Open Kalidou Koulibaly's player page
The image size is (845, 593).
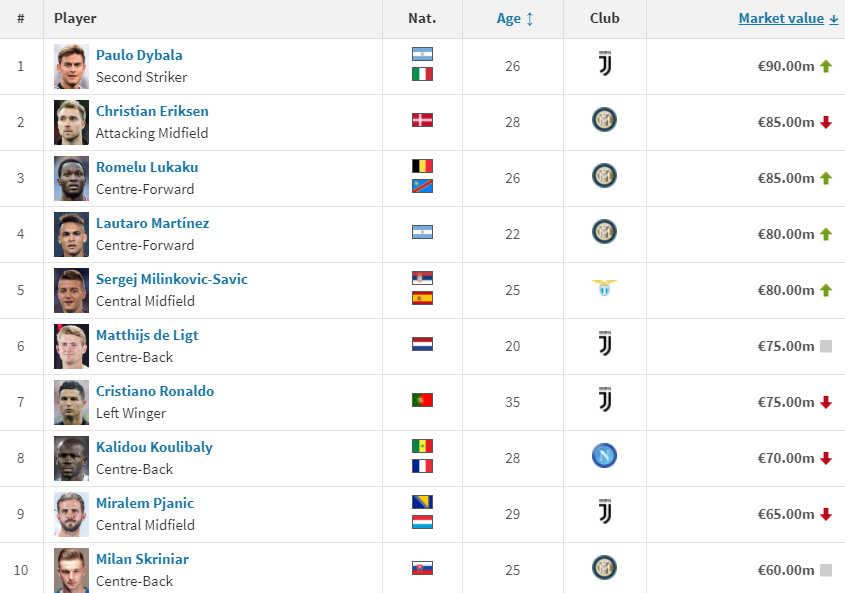pos(154,447)
